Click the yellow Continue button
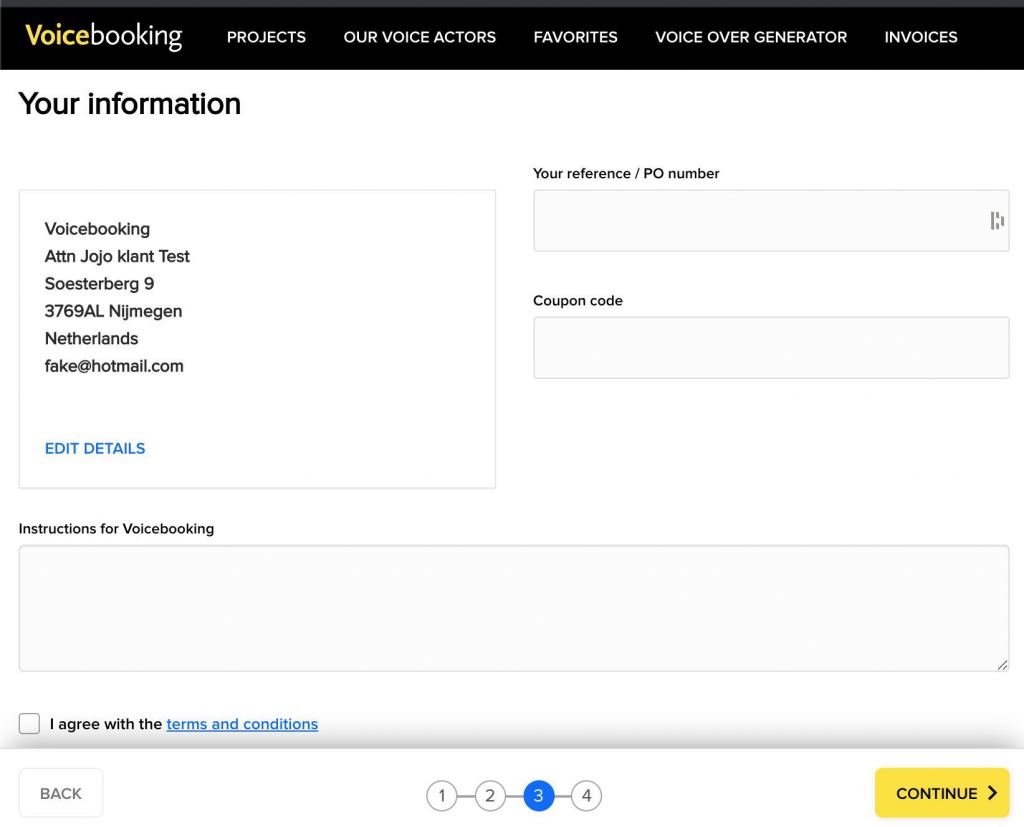The image size is (1024, 827). click(942, 793)
